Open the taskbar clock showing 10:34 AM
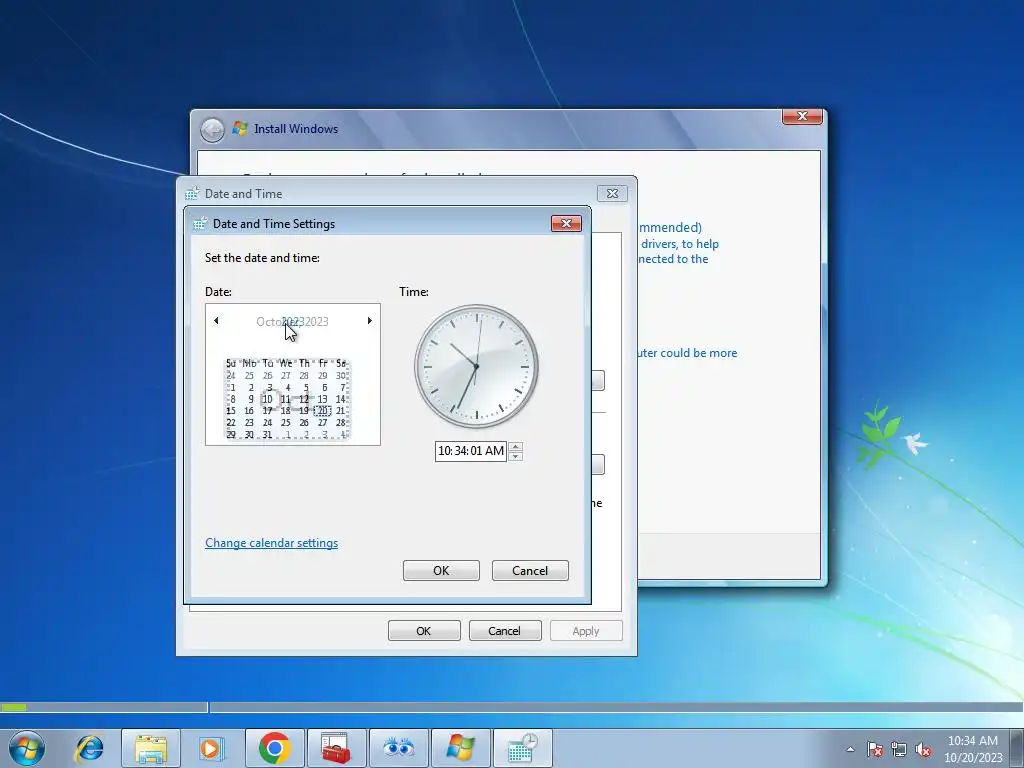 972,749
